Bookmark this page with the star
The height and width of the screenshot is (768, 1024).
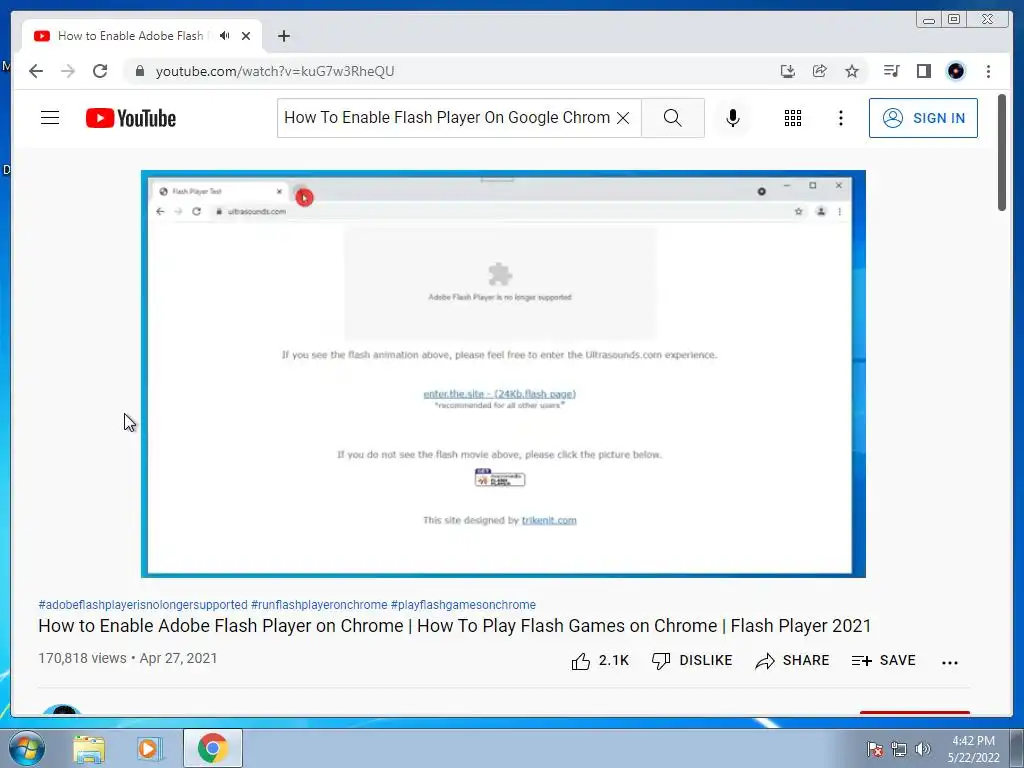[852, 71]
